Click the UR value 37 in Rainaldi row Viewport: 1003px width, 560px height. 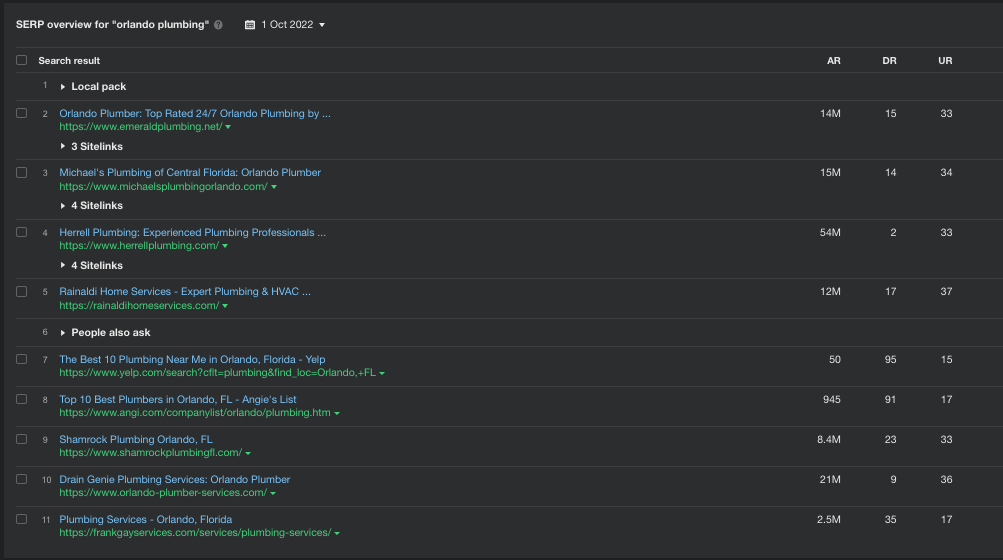click(946, 292)
